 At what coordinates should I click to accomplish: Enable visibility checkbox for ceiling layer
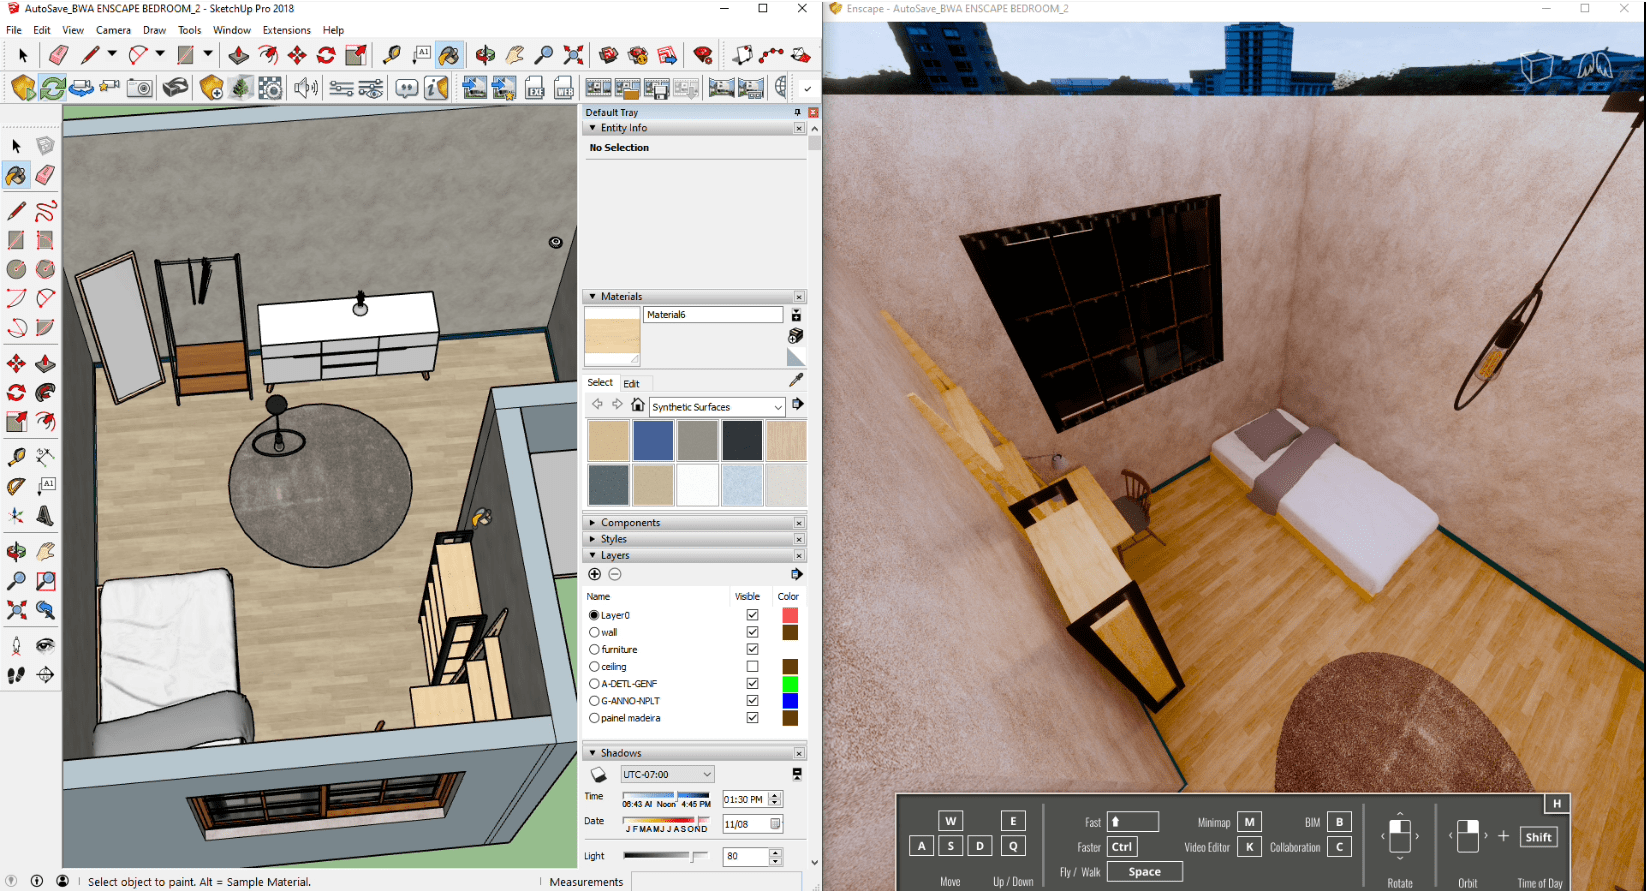coord(752,667)
